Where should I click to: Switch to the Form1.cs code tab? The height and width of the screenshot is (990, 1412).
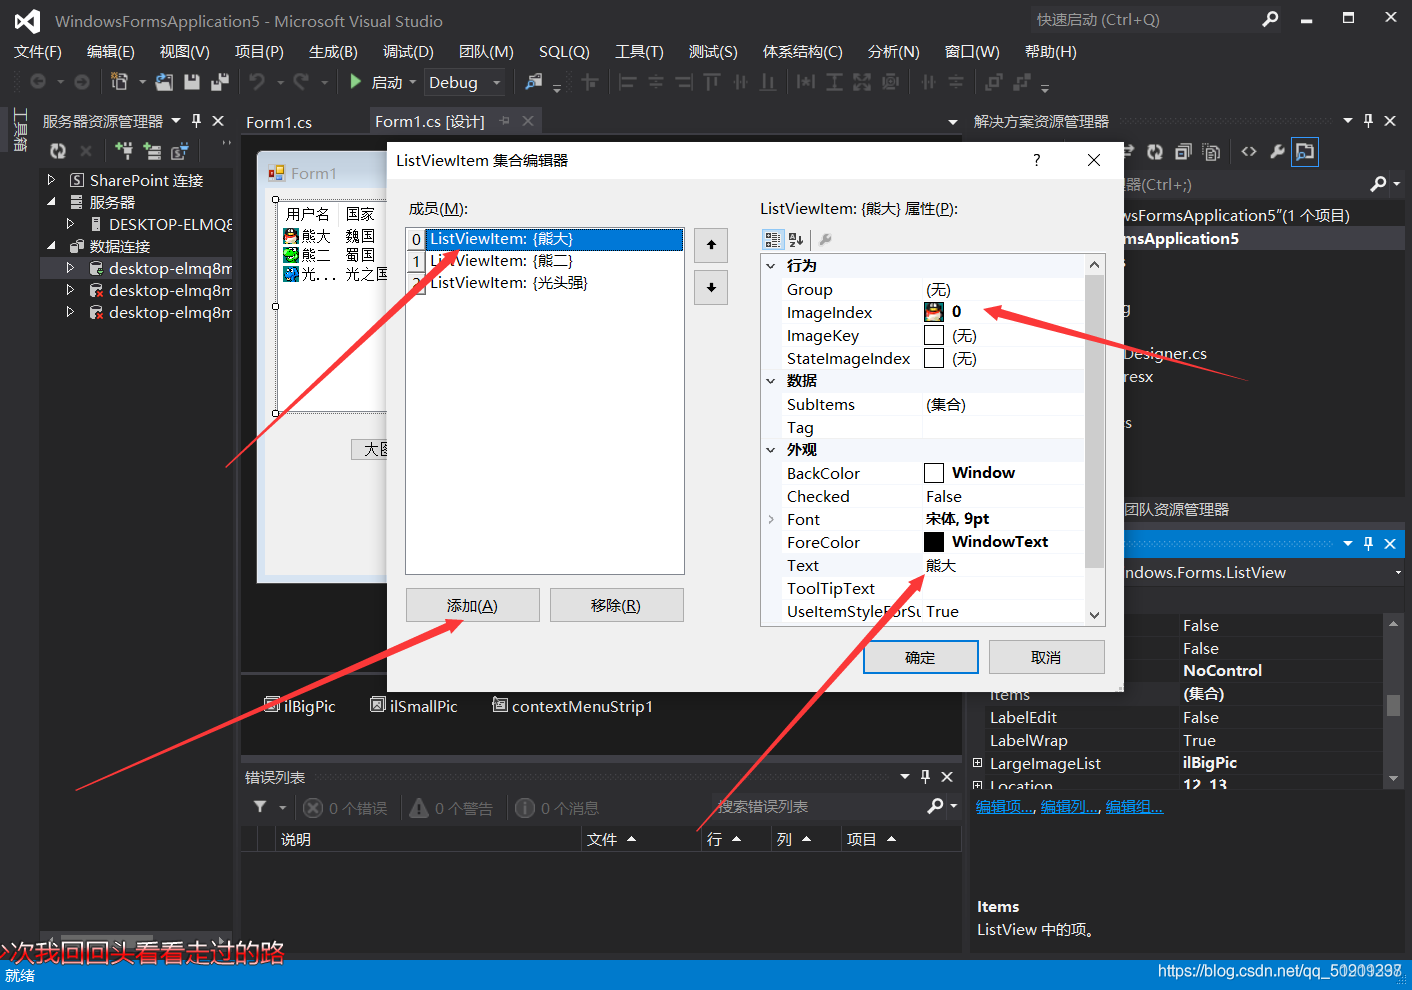279,122
